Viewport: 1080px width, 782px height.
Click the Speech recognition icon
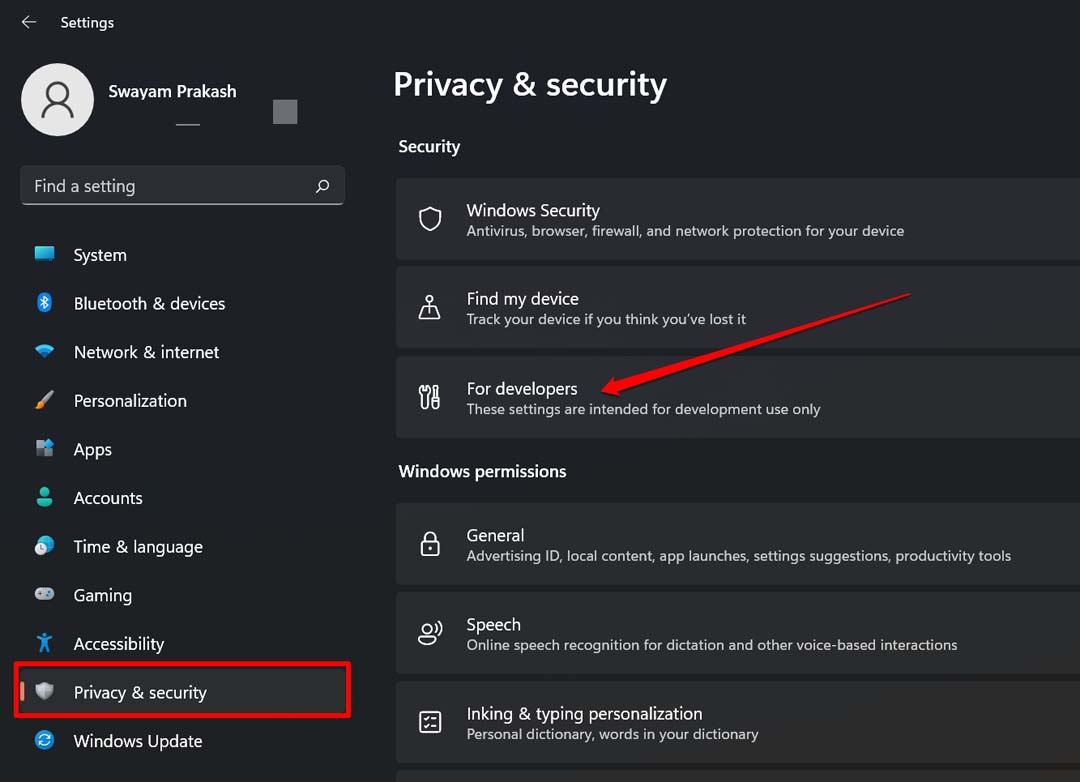coord(430,633)
